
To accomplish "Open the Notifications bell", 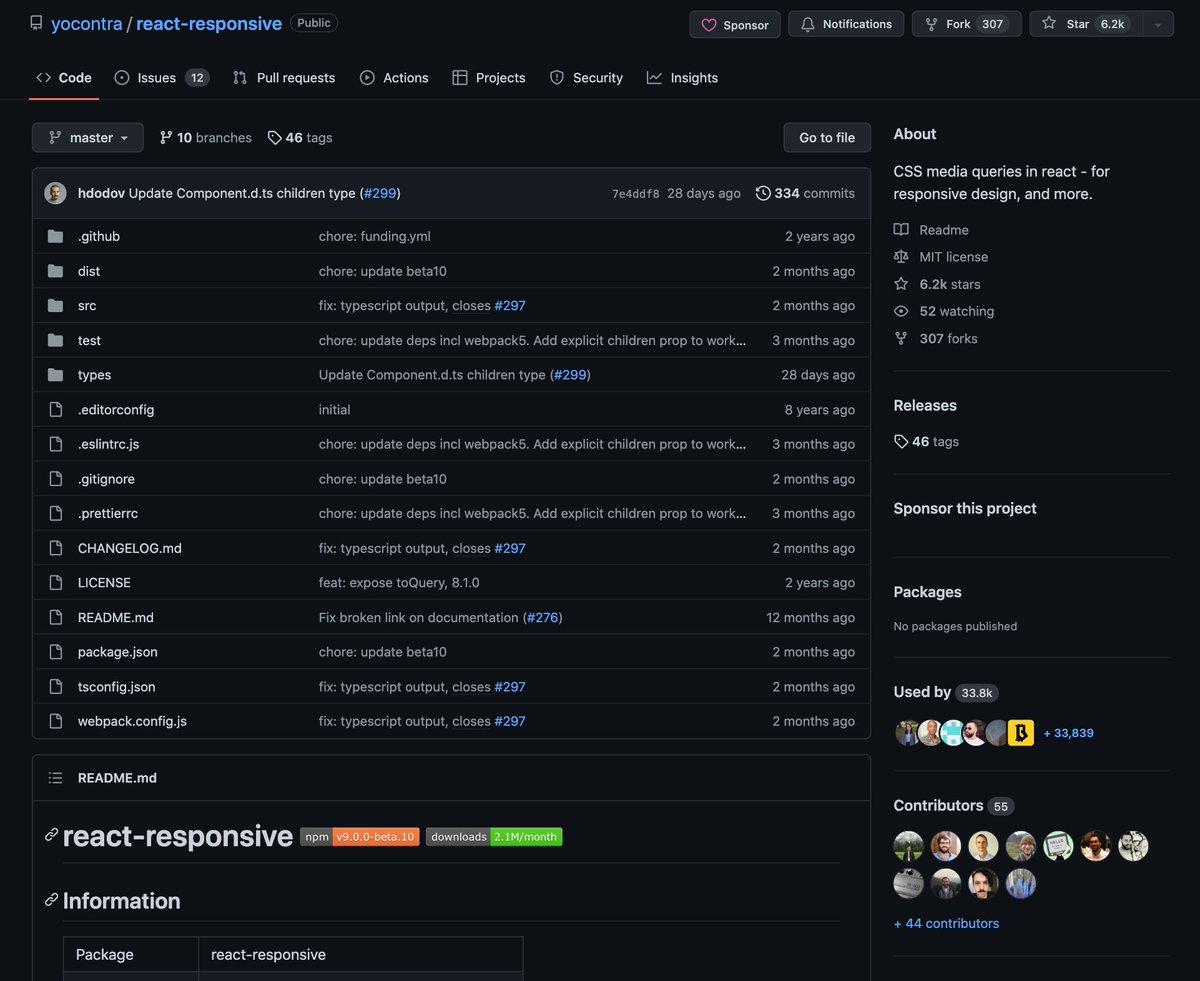I will click(x=845, y=24).
